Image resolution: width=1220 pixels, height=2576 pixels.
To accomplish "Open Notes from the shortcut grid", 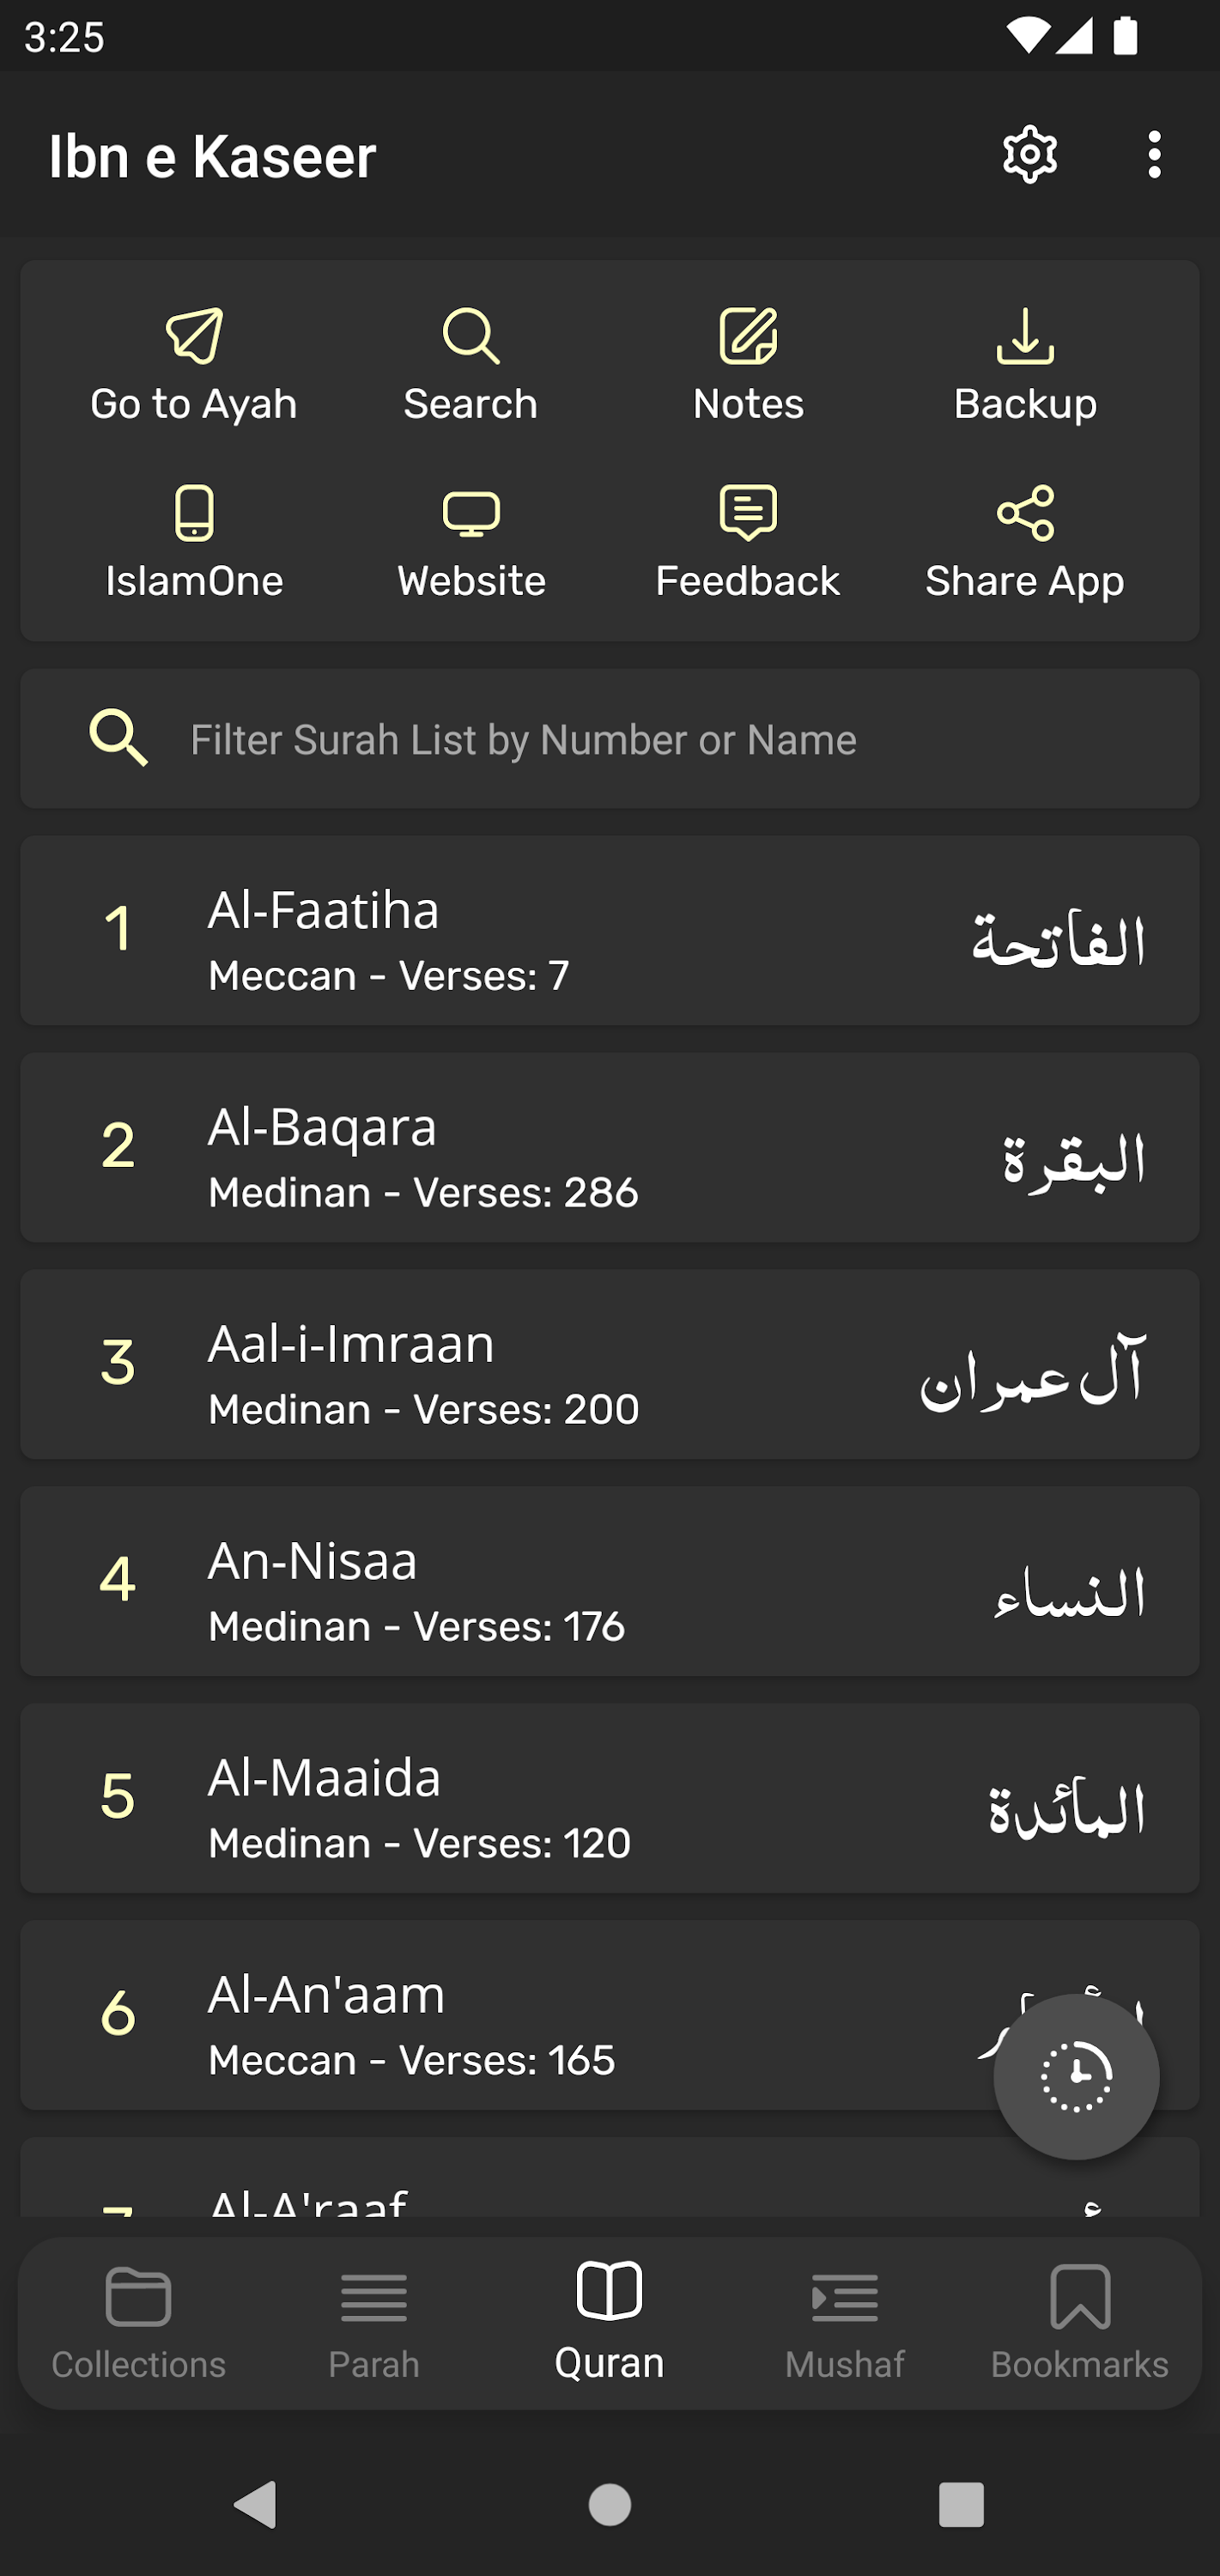I will tap(748, 366).
